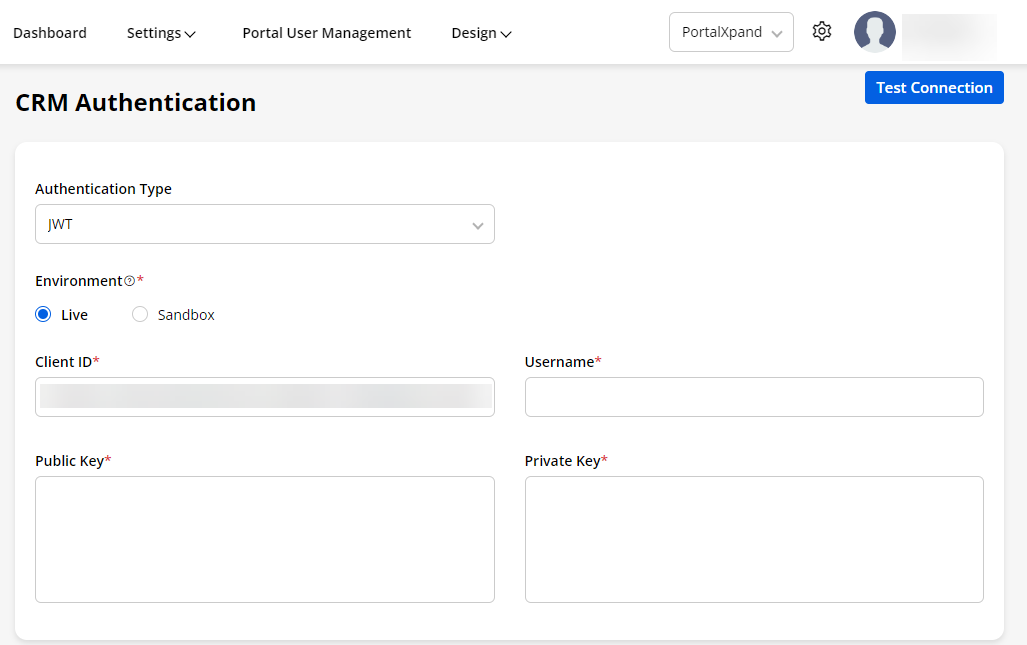Viewport: 1027px width, 645px height.
Task: Select the Live environment radio button
Action: pos(43,315)
